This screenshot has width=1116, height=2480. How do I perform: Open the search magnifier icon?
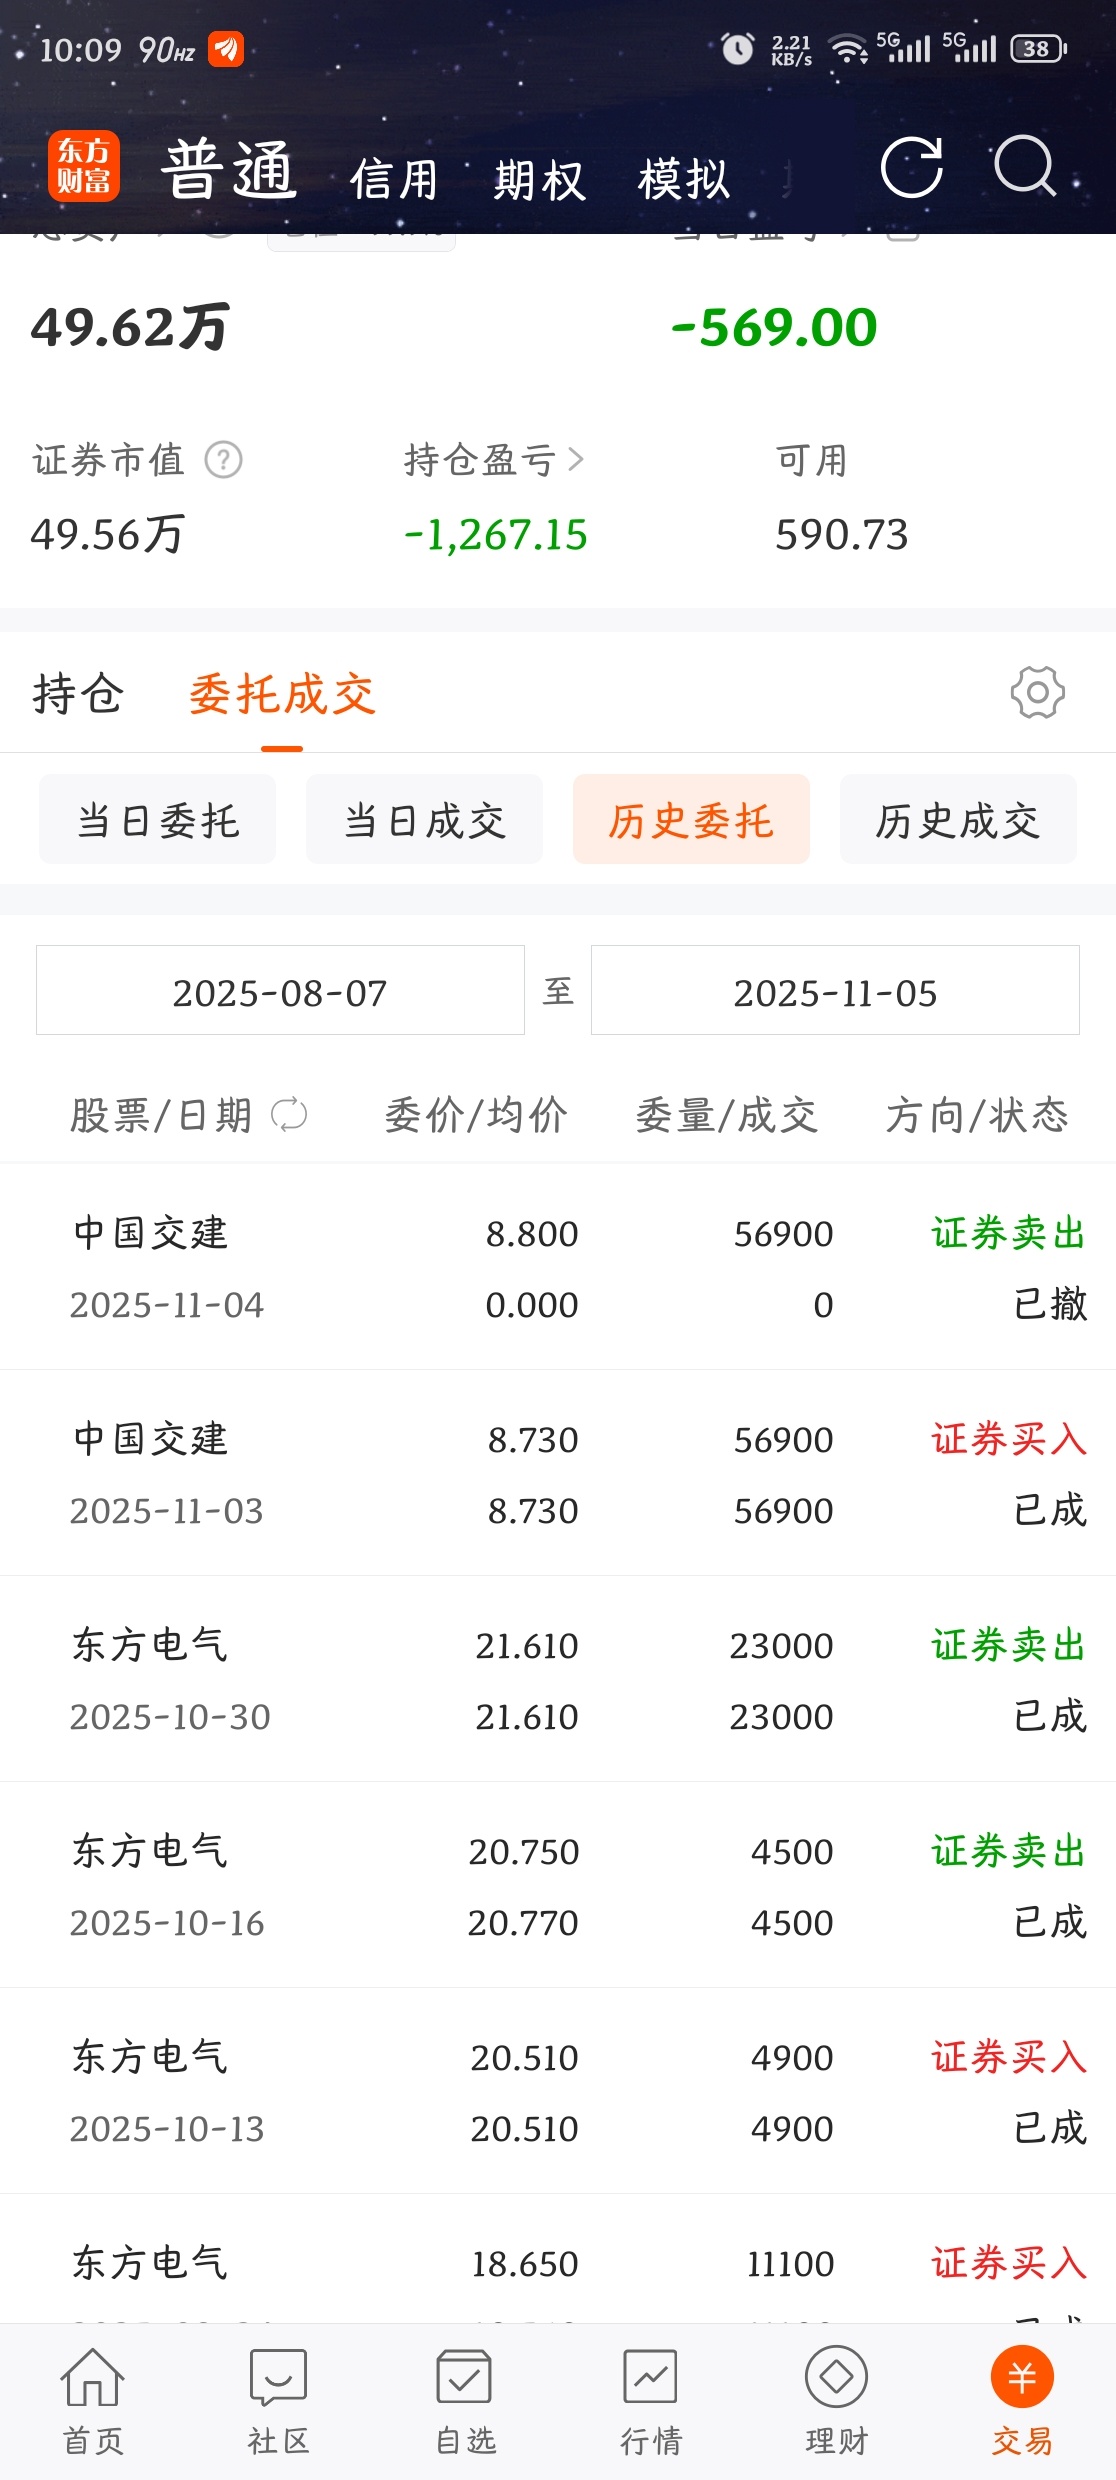pyautogui.click(x=1026, y=166)
